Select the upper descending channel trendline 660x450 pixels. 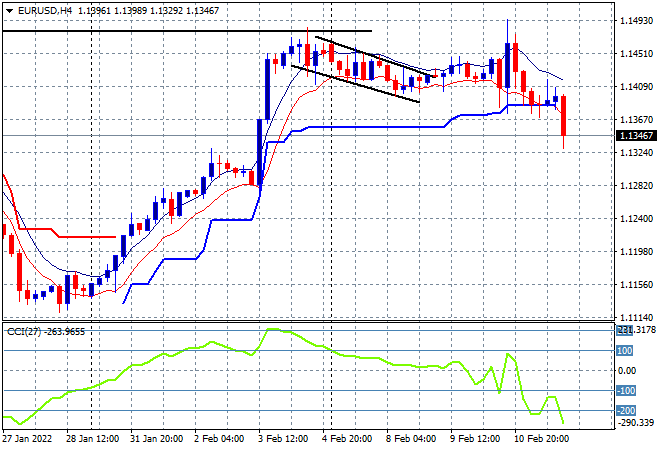click(x=375, y=57)
